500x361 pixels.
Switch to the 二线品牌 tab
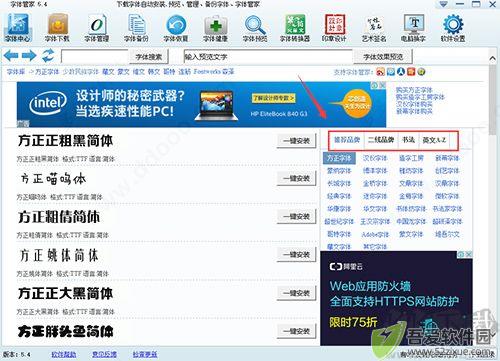pyautogui.click(x=381, y=140)
